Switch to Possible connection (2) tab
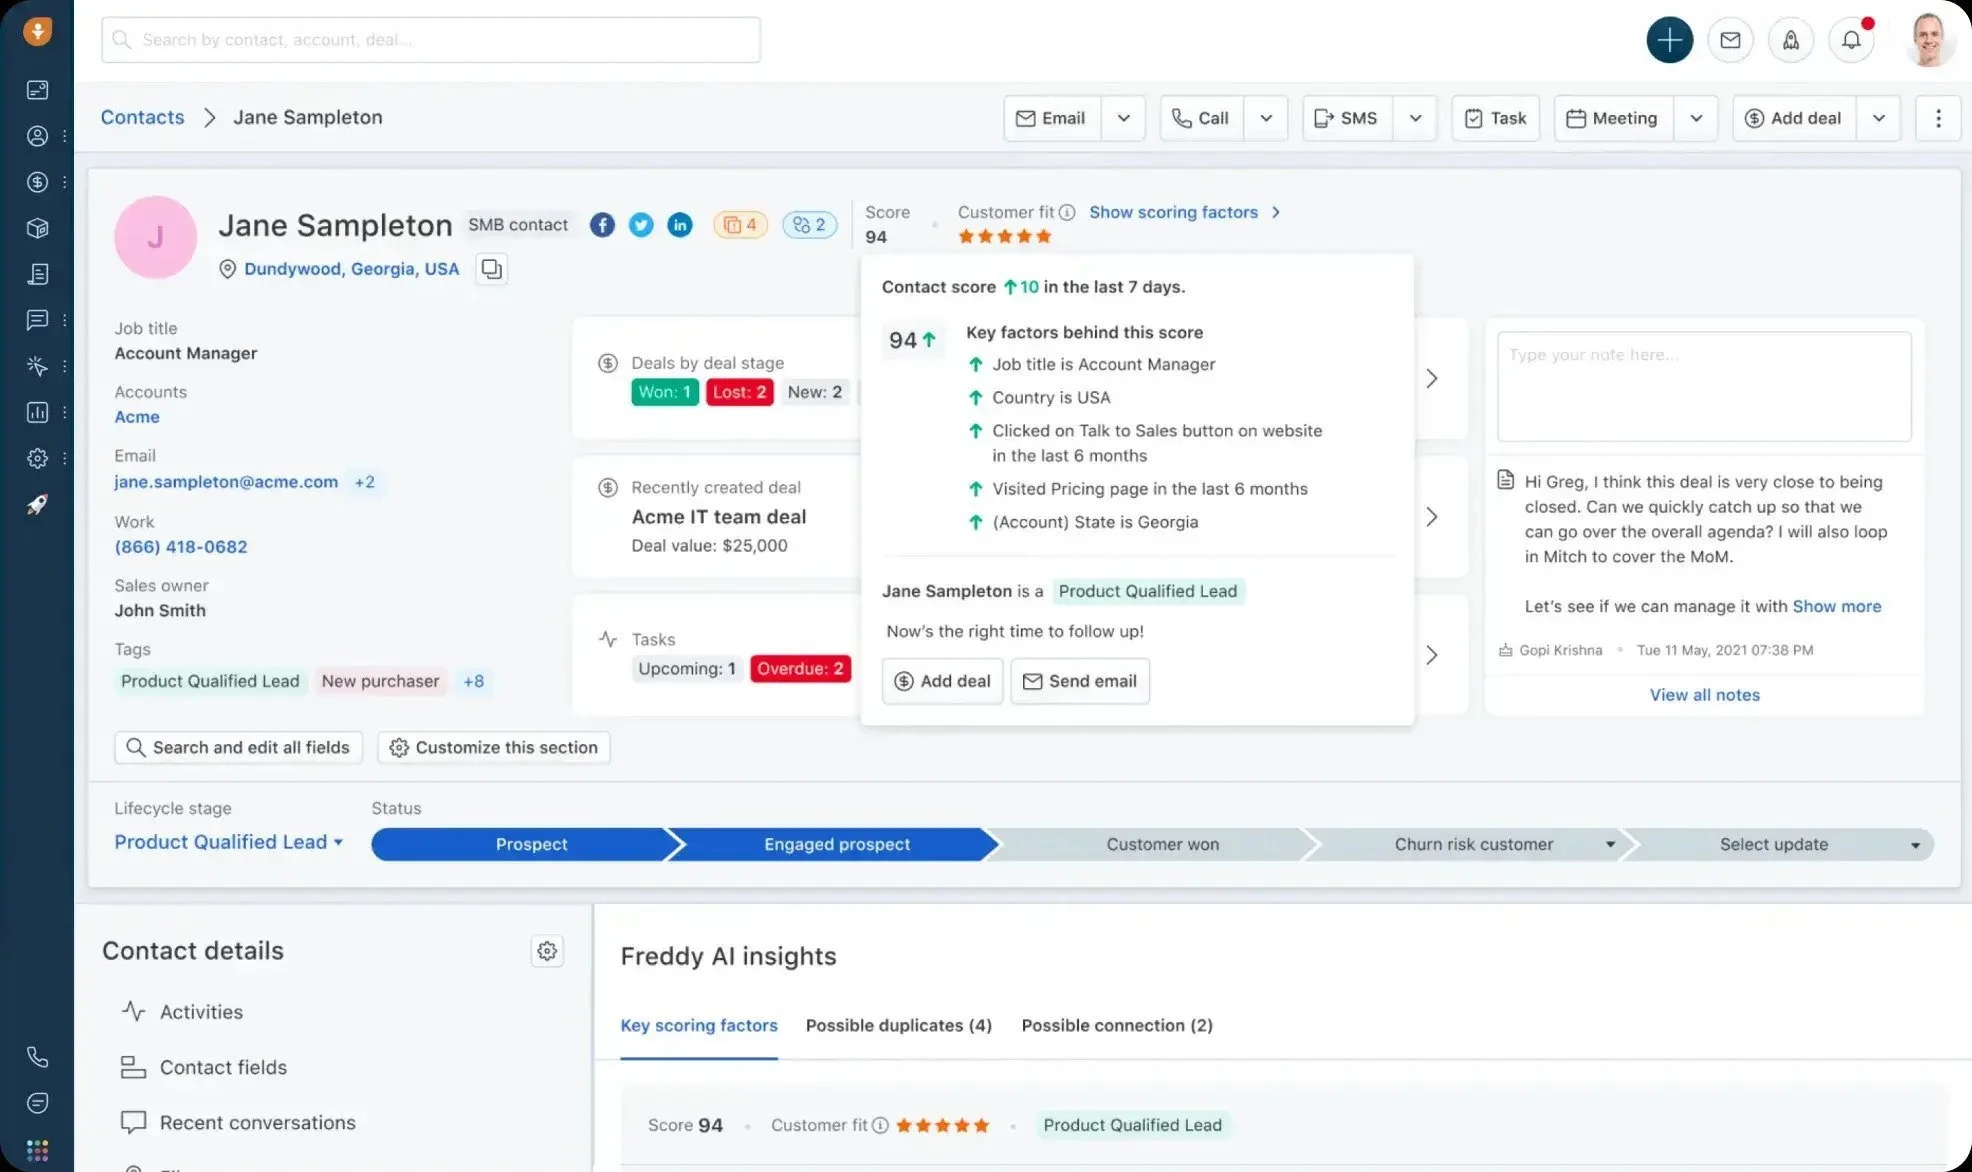1972x1172 pixels. click(1116, 1025)
